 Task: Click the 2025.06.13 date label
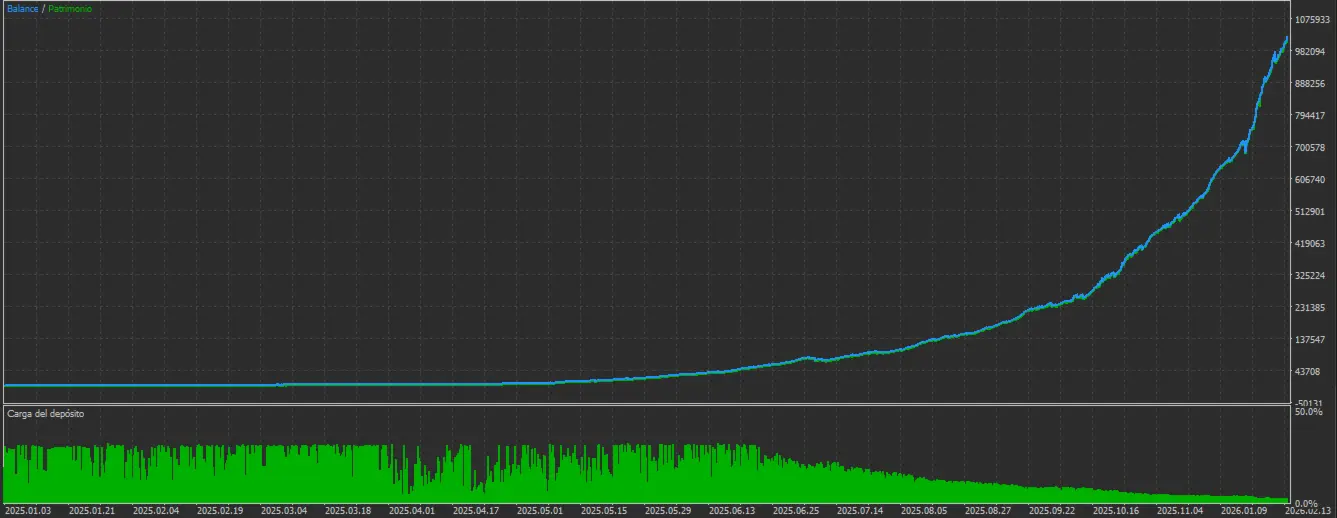(x=734, y=510)
